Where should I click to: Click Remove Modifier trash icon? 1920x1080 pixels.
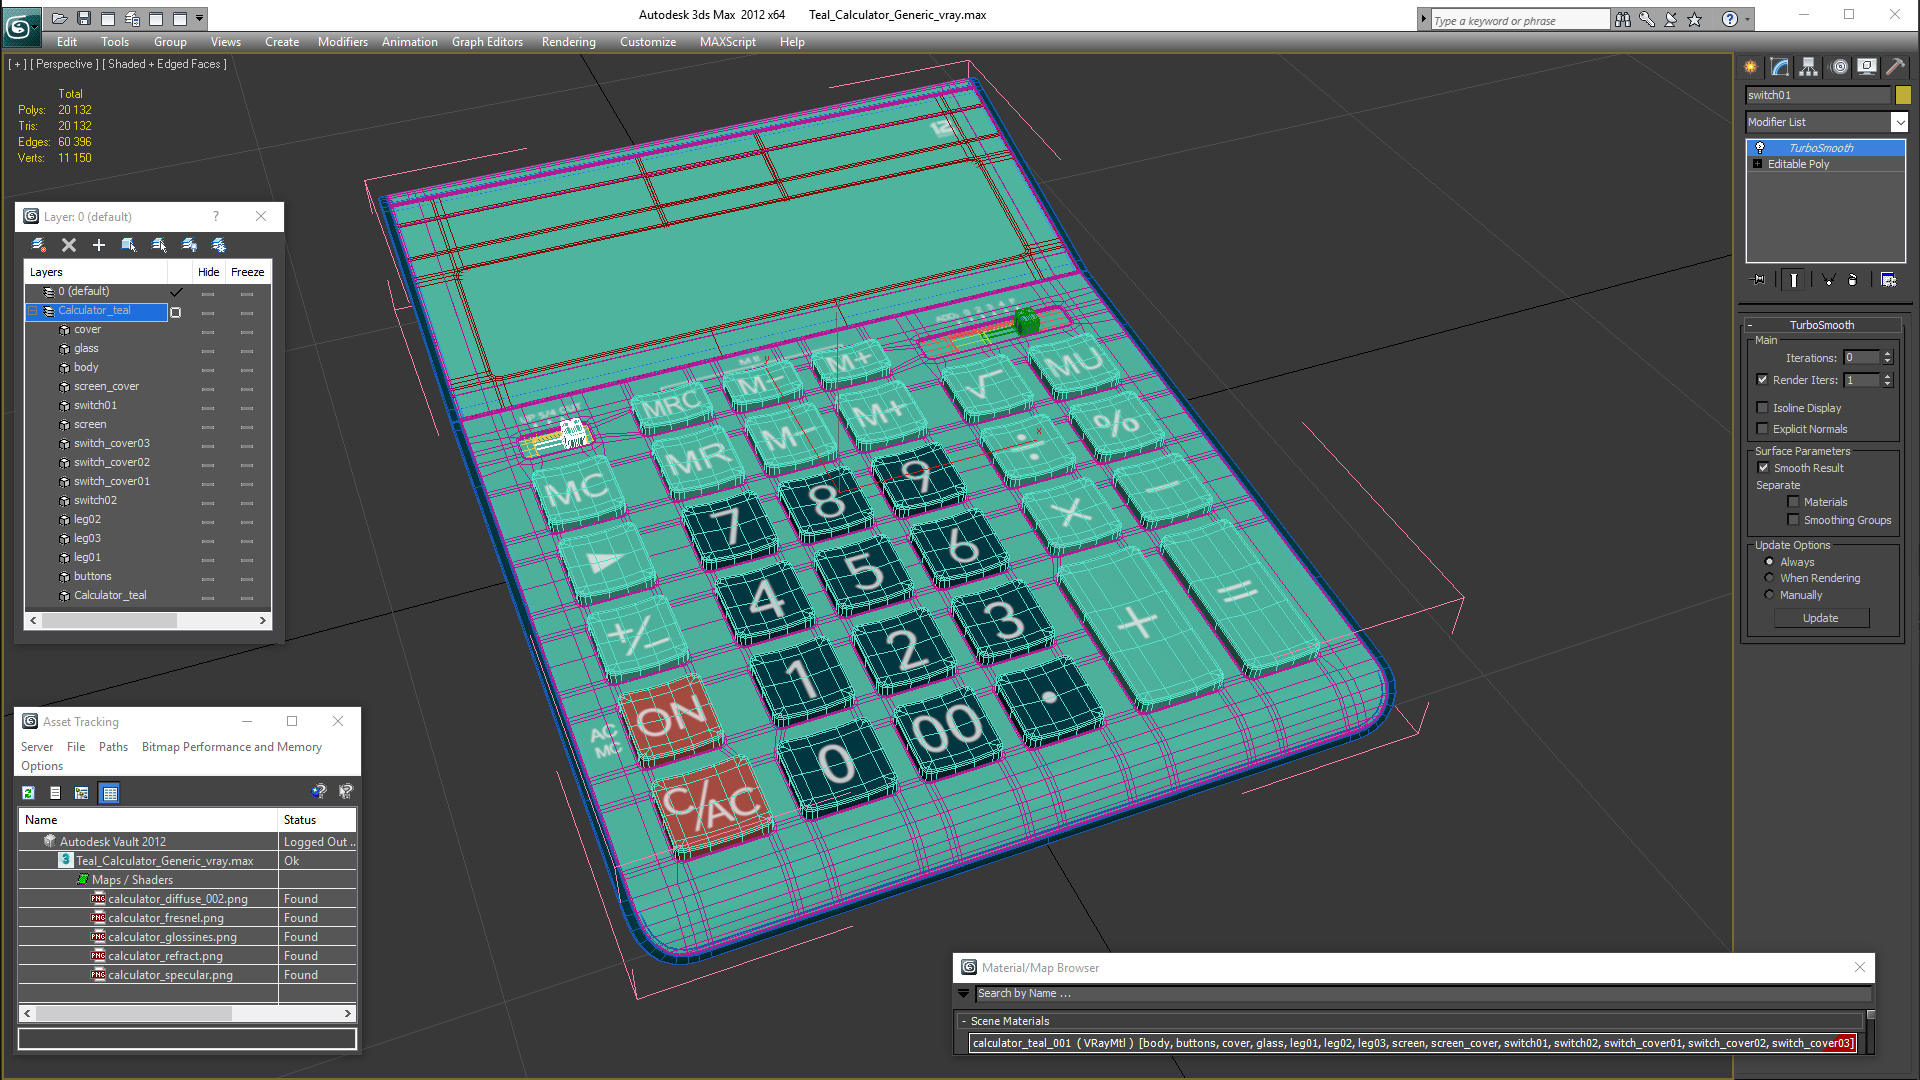[x=1852, y=280]
